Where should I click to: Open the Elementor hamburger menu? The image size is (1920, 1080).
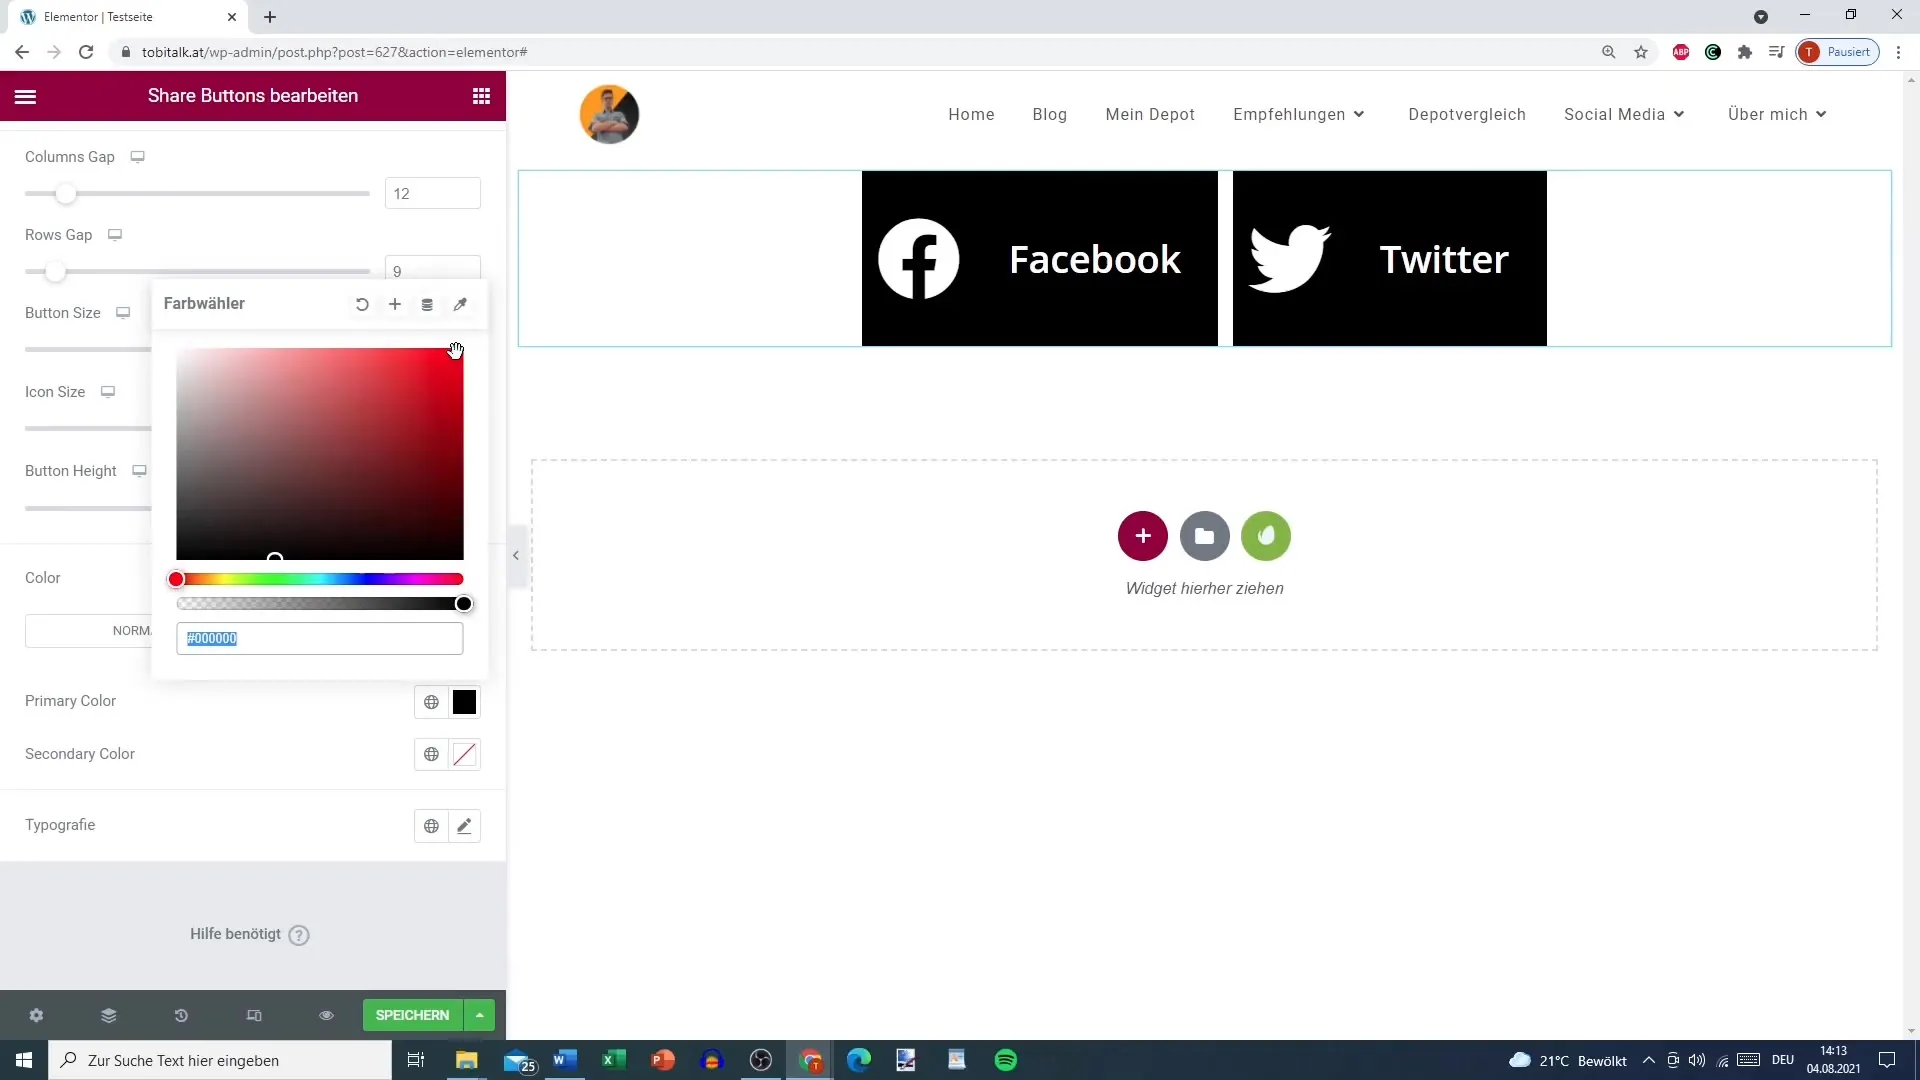pyautogui.click(x=25, y=96)
